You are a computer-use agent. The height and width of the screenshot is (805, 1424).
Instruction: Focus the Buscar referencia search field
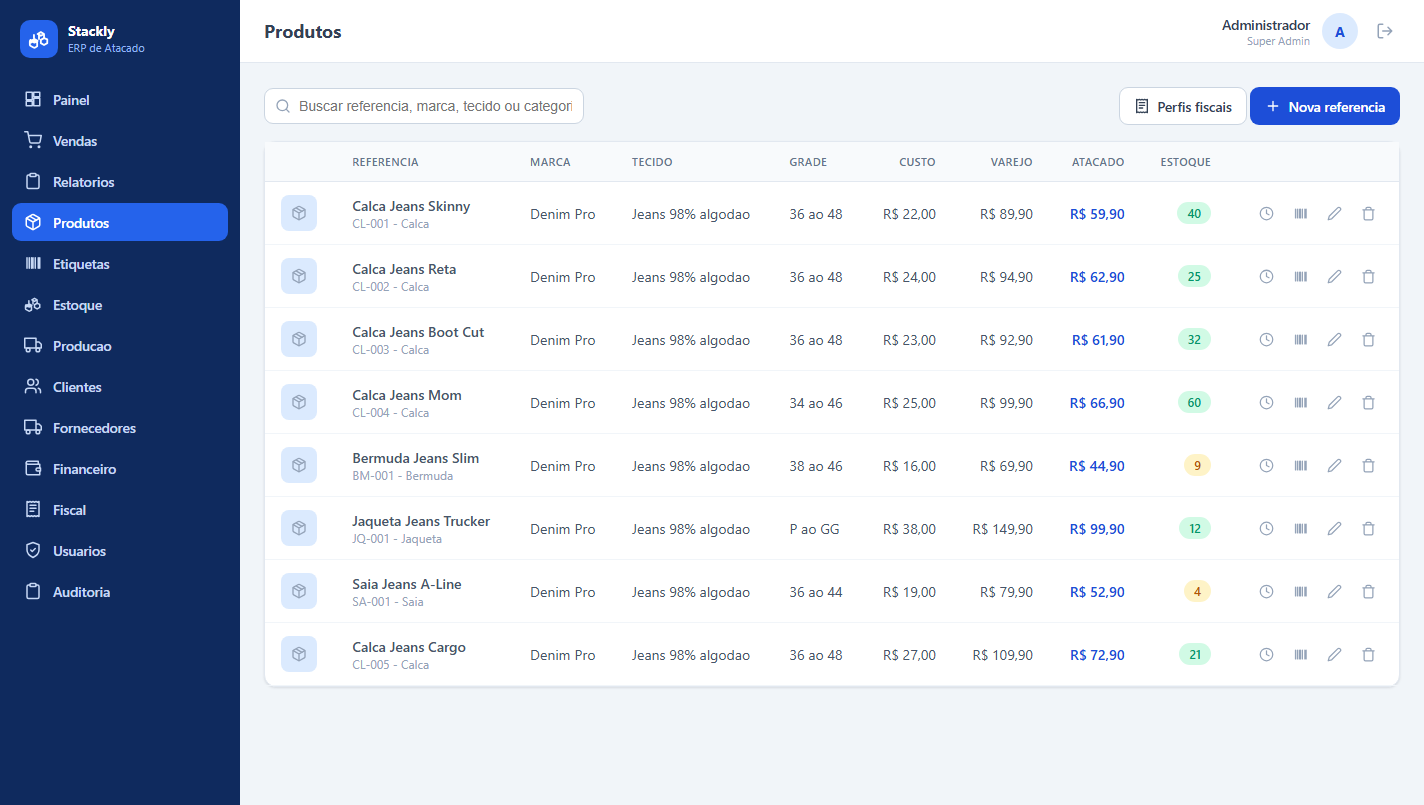[x=424, y=106]
